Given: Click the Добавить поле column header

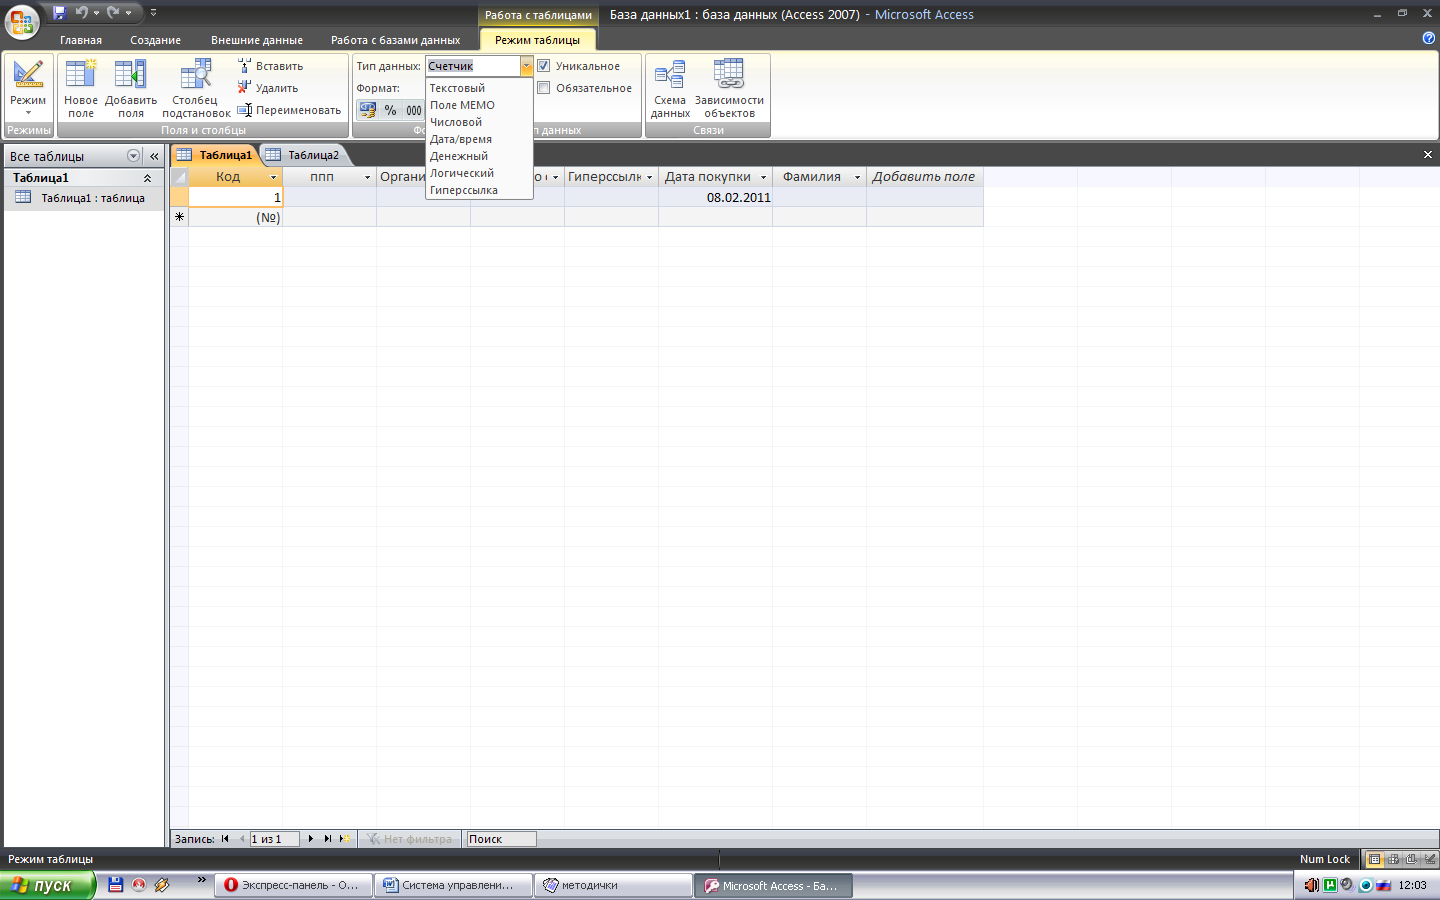Looking at the screenshot, I should pyautogui.click(x=924, y=177).
